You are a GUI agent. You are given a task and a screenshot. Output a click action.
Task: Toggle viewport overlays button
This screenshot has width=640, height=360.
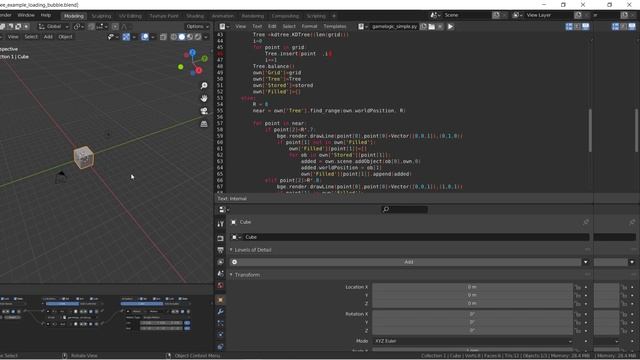coord(145,37)
